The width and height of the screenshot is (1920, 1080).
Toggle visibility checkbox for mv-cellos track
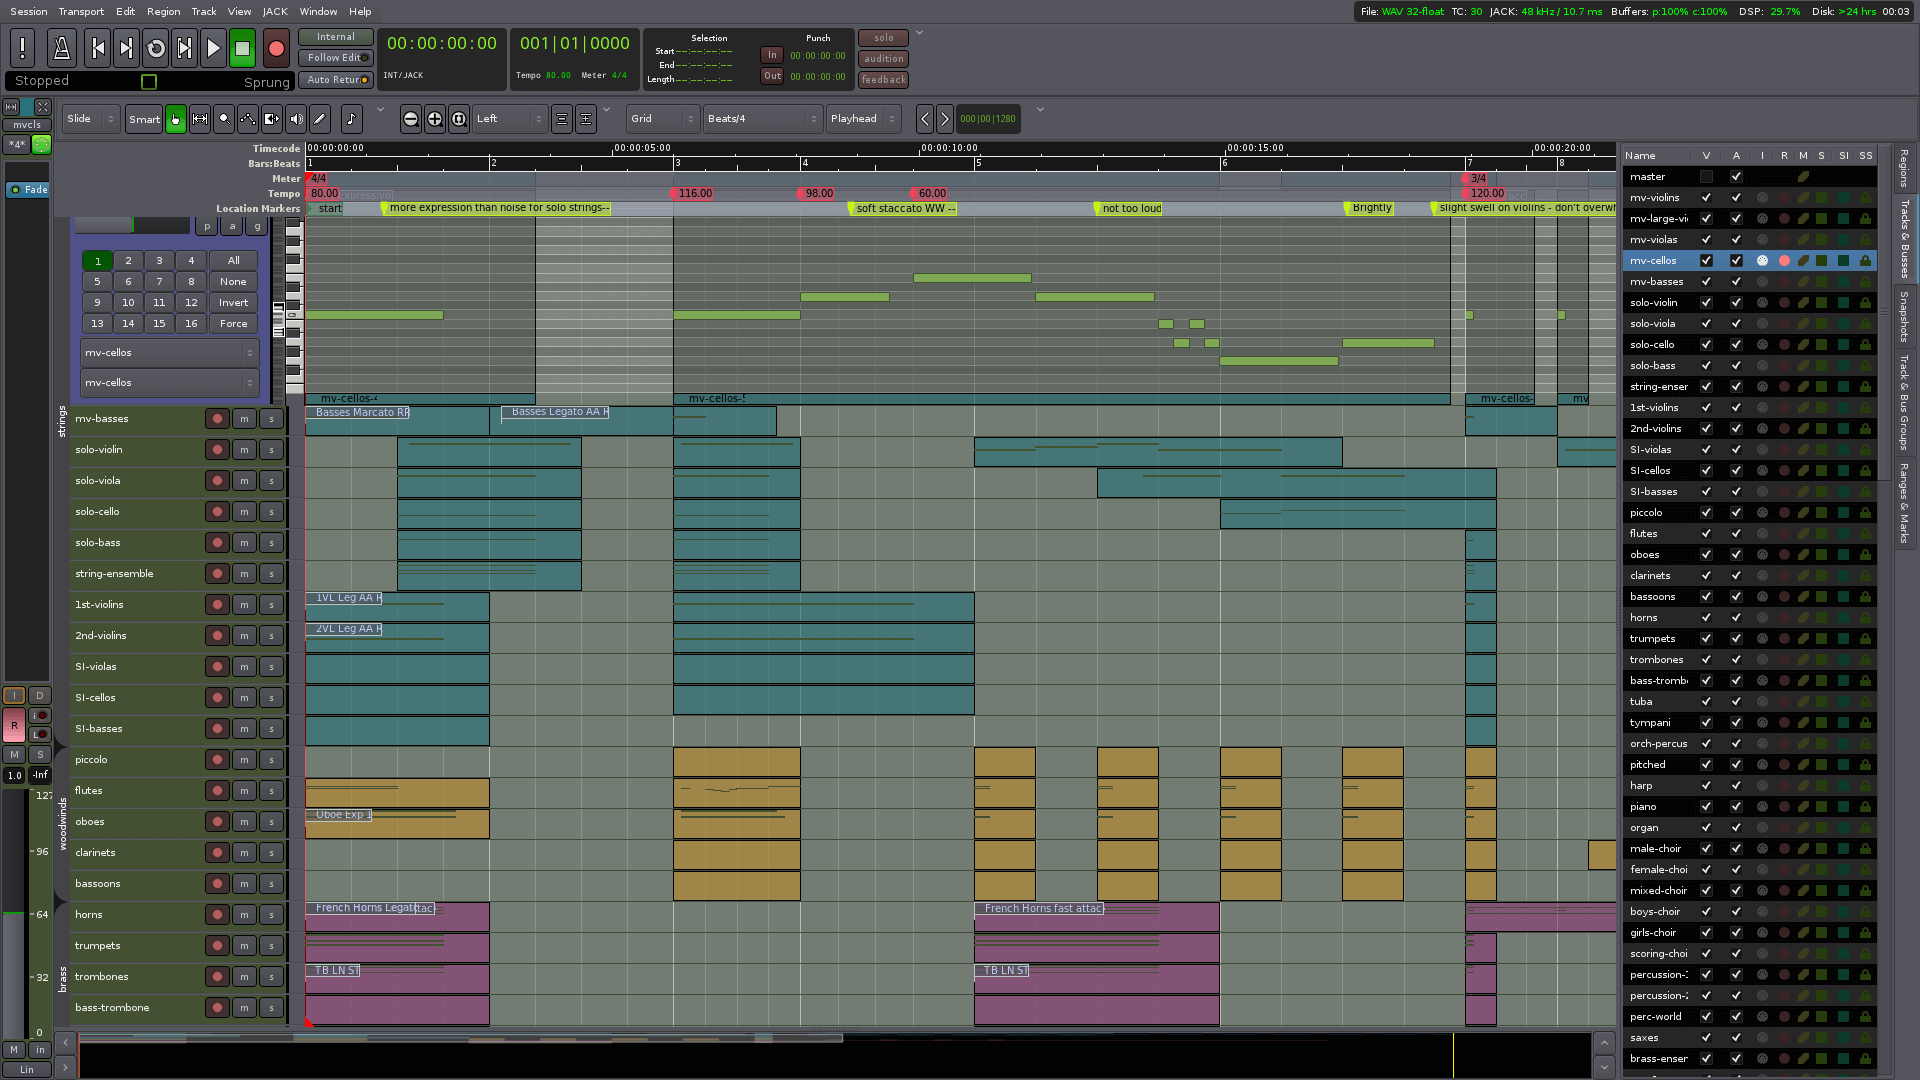(x=1706, y=260)
